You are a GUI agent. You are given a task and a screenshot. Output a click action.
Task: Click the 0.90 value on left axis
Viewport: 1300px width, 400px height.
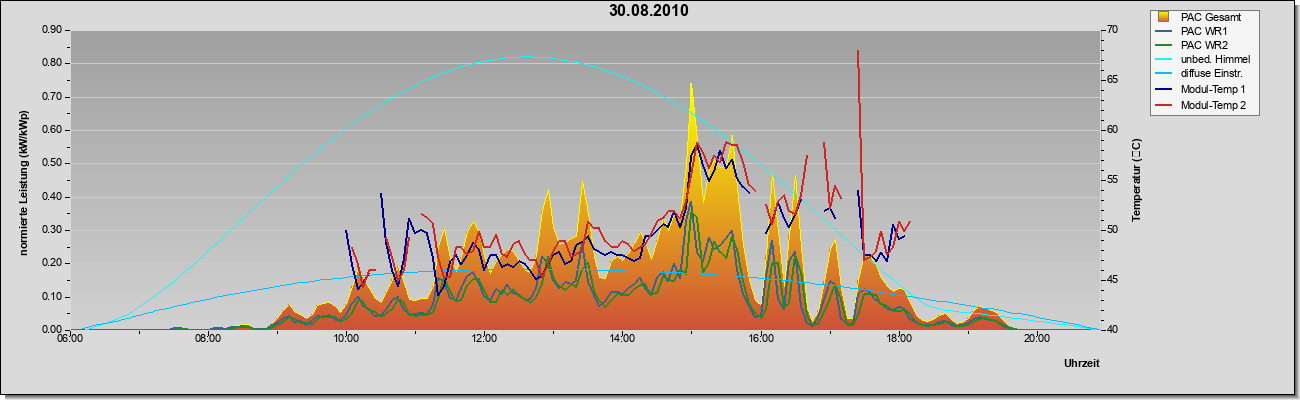(51, 30)
